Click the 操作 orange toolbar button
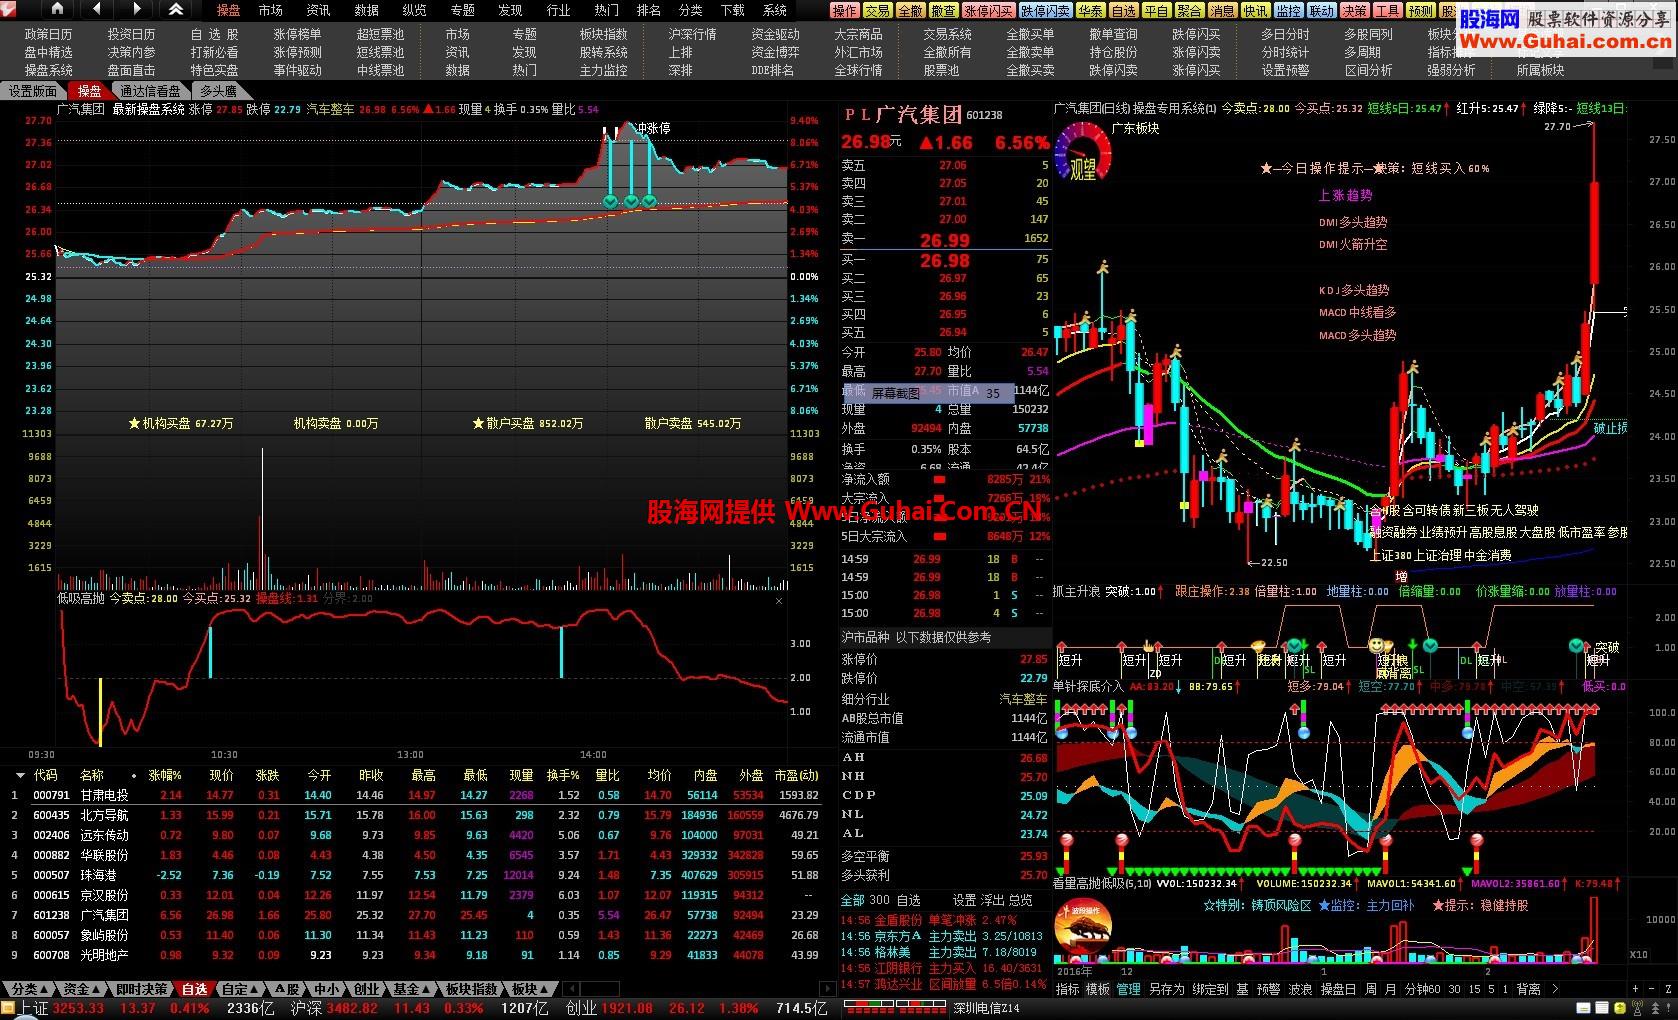The image size is (1678, 1020). 844,10
